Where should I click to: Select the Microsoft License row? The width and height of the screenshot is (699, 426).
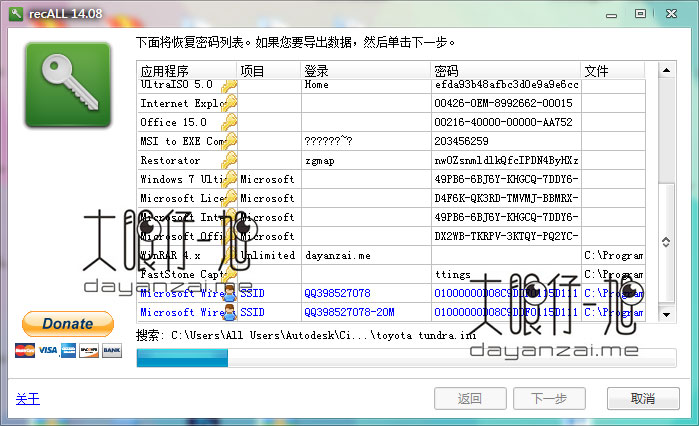[391, 198]
